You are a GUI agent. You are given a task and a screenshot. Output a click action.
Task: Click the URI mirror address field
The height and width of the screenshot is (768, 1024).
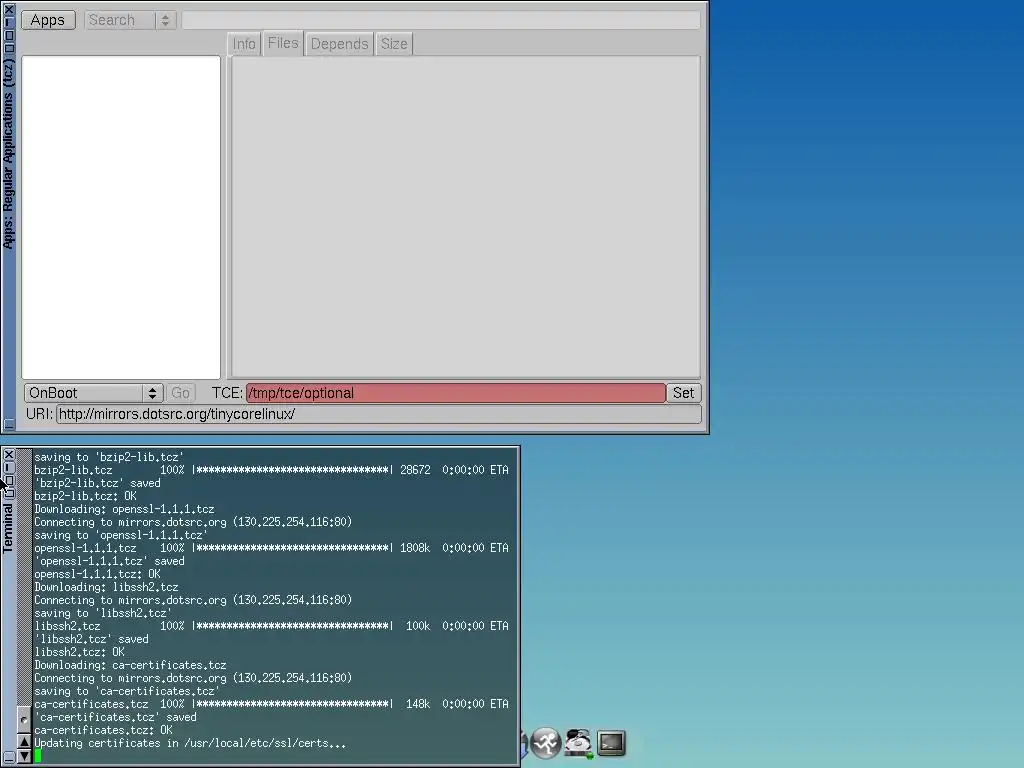(x=379, y=414)
